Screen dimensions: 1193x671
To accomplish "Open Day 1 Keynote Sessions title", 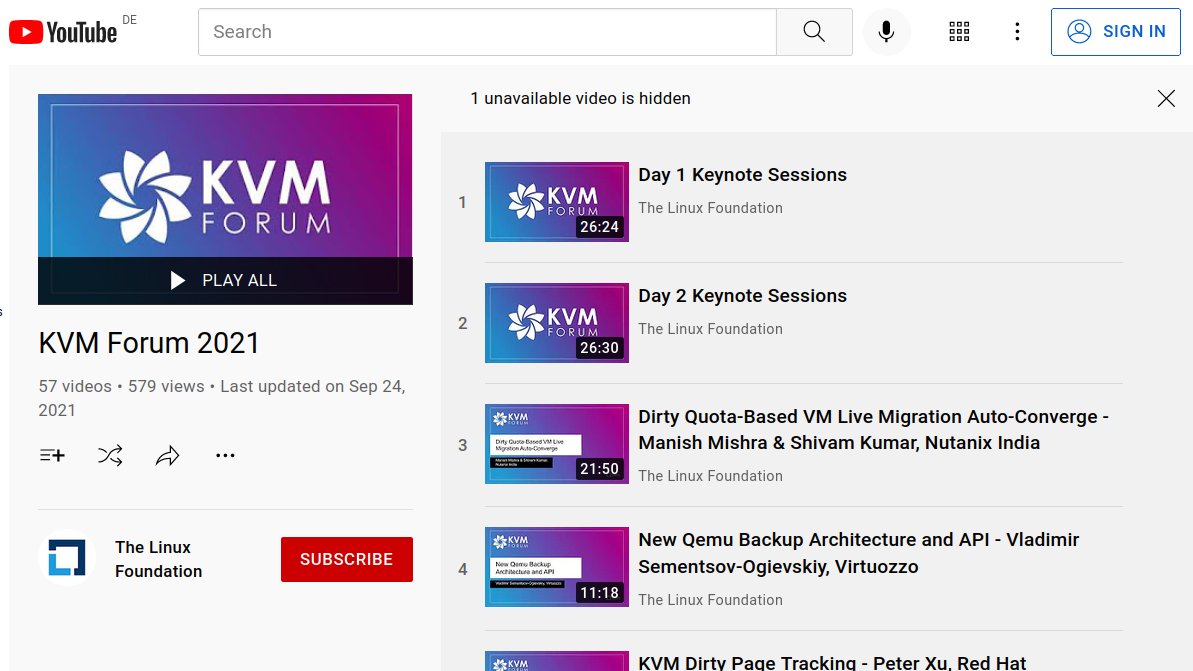I will coord(742,175).
